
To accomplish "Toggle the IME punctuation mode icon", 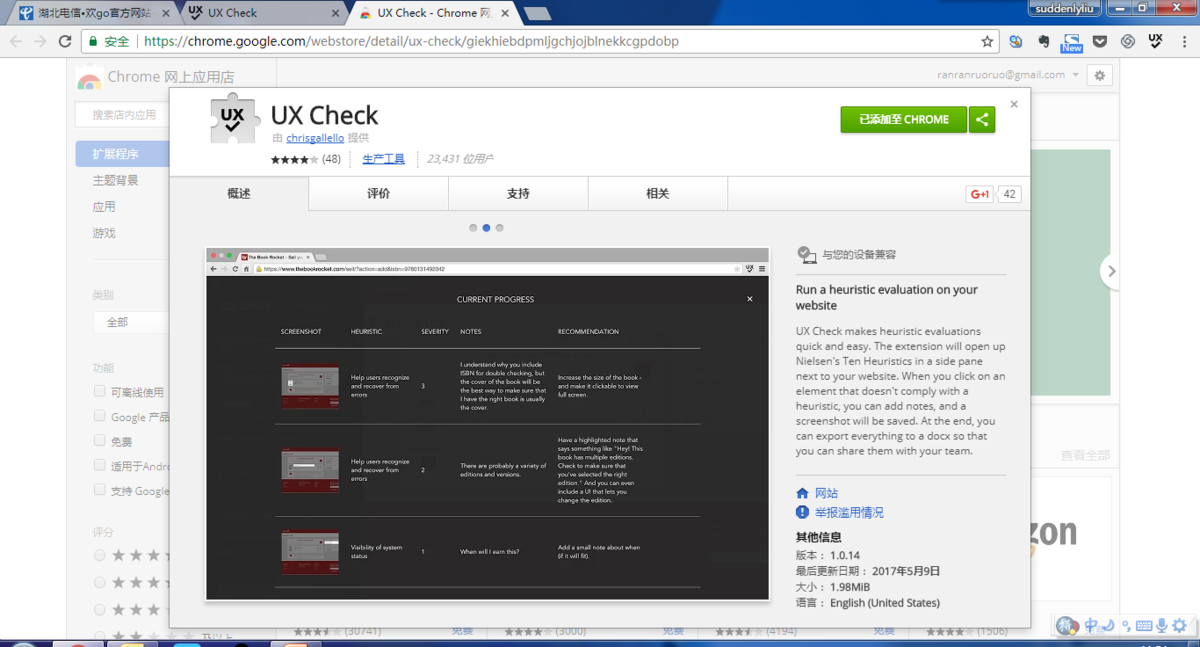I will point(1125,626).
